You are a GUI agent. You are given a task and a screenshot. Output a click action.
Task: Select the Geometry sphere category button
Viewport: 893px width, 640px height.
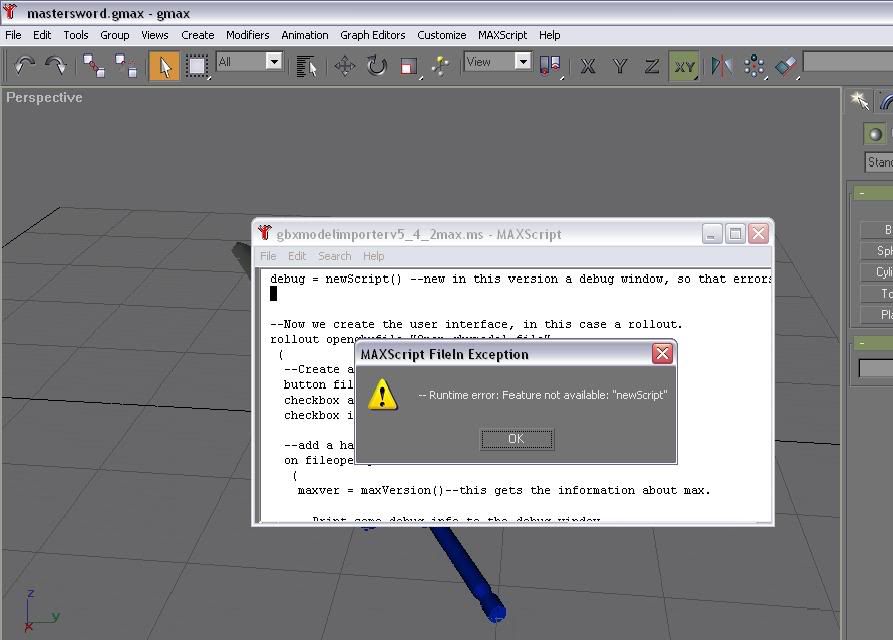point(875,134)
